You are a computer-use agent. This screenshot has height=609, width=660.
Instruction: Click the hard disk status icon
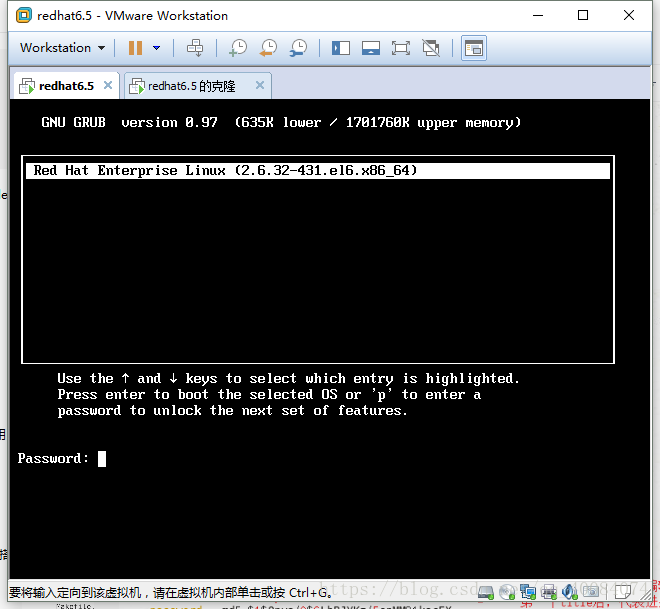[486, 593]
